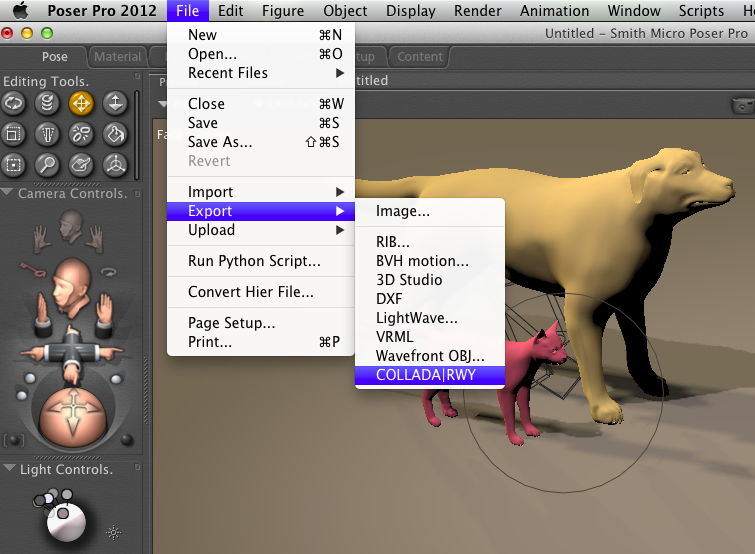Click the camera icon in preview toolbar
This screenshot has height=554, width=755.
(x=742, y=105)
